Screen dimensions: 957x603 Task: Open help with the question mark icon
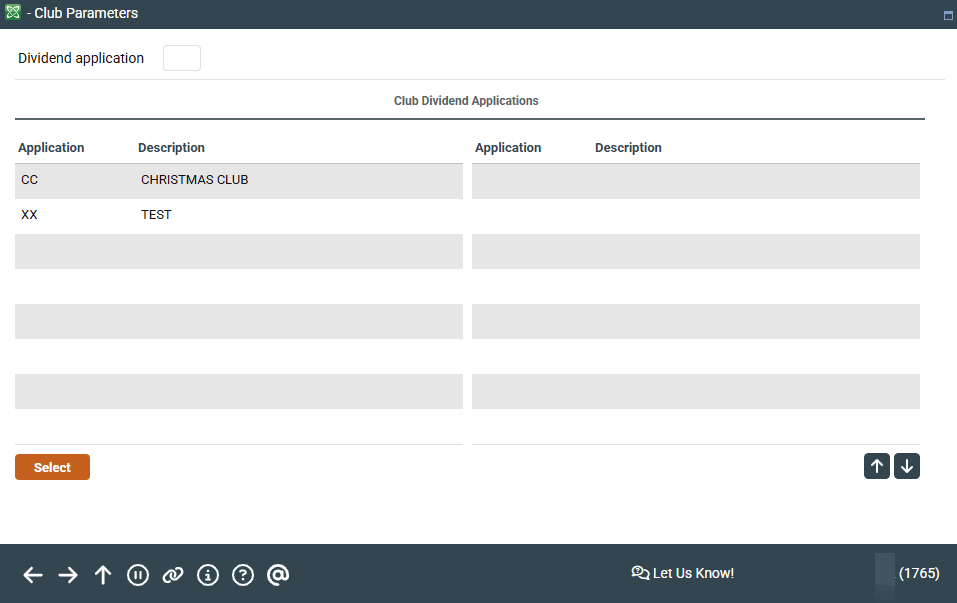243,574
